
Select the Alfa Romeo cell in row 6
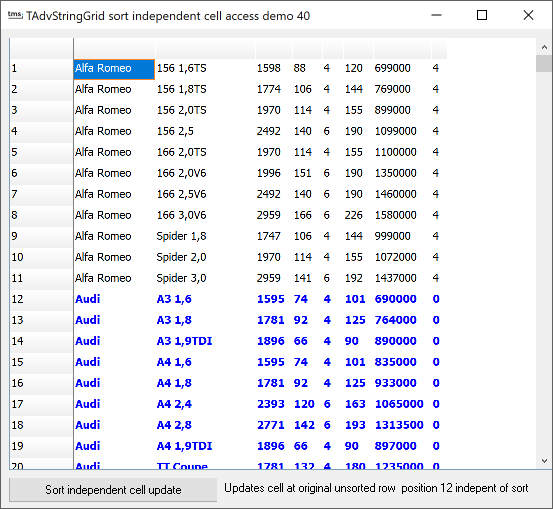[114, 174]
